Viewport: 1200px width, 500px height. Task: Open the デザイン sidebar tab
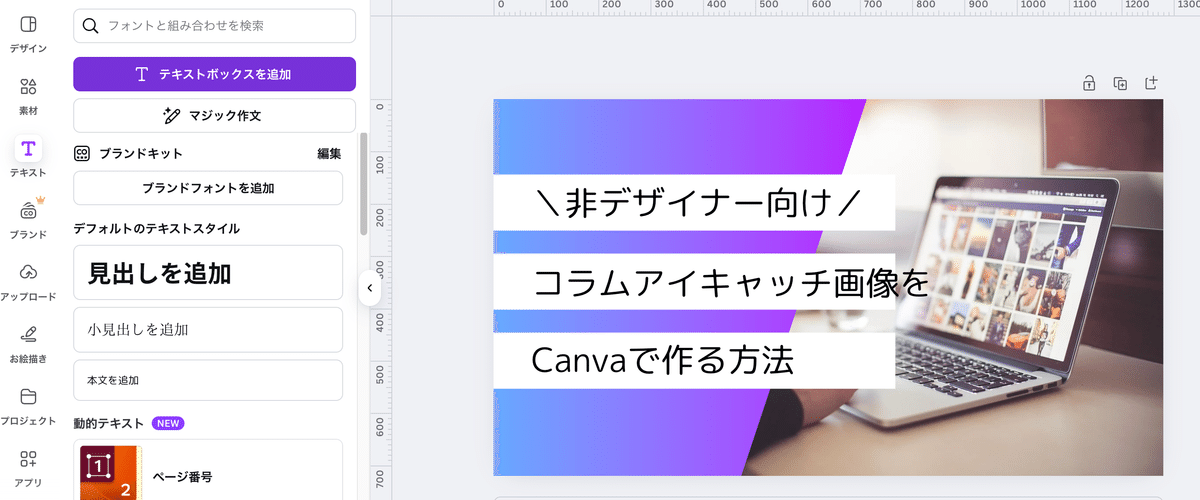[x=28, y=33]
